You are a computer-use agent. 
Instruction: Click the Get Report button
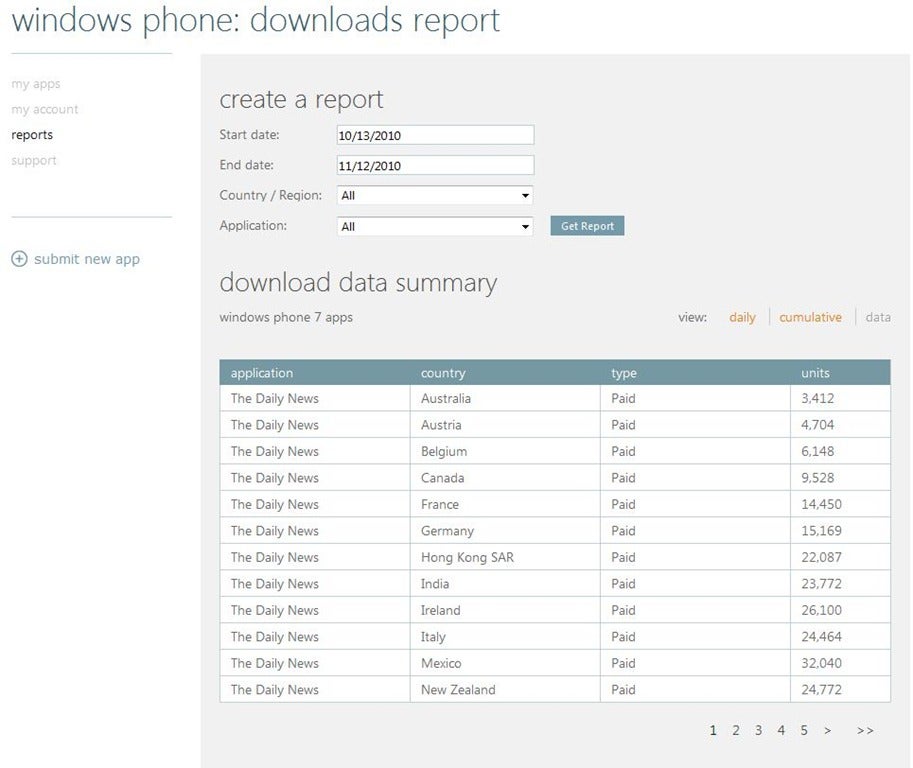coord(587,226)
